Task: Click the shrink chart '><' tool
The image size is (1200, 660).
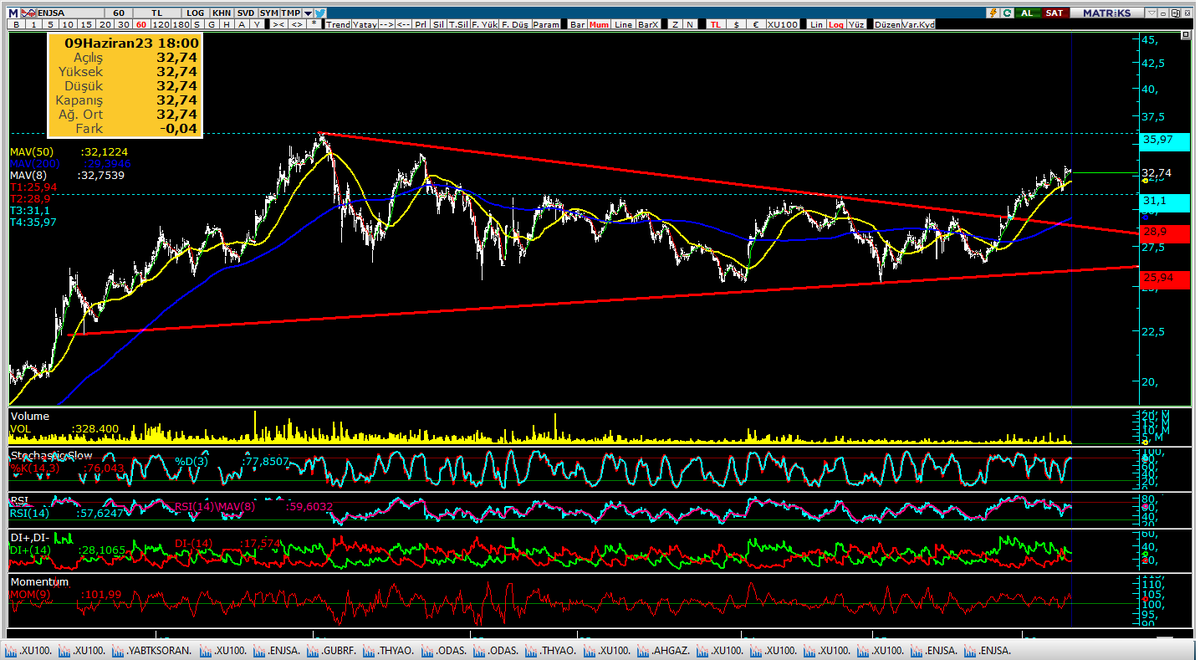Action: (277, 24)
